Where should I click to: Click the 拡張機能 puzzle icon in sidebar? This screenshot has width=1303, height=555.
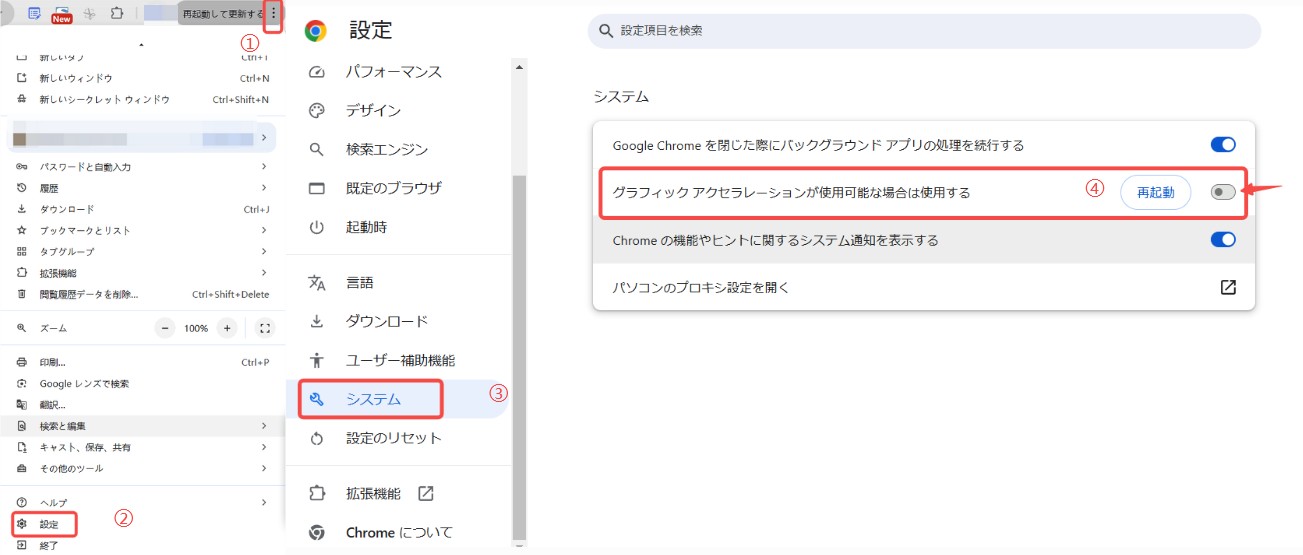click(x=317, y=493)
